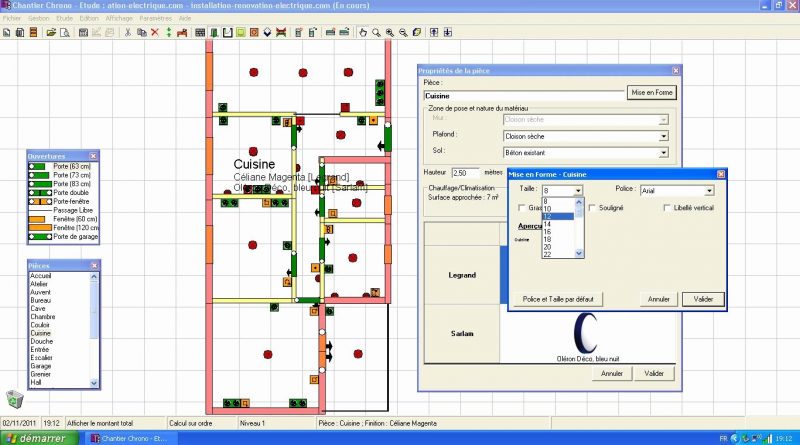
Task: Open the Taille size dropdown arrow
Action: click(x=578, y=190)
